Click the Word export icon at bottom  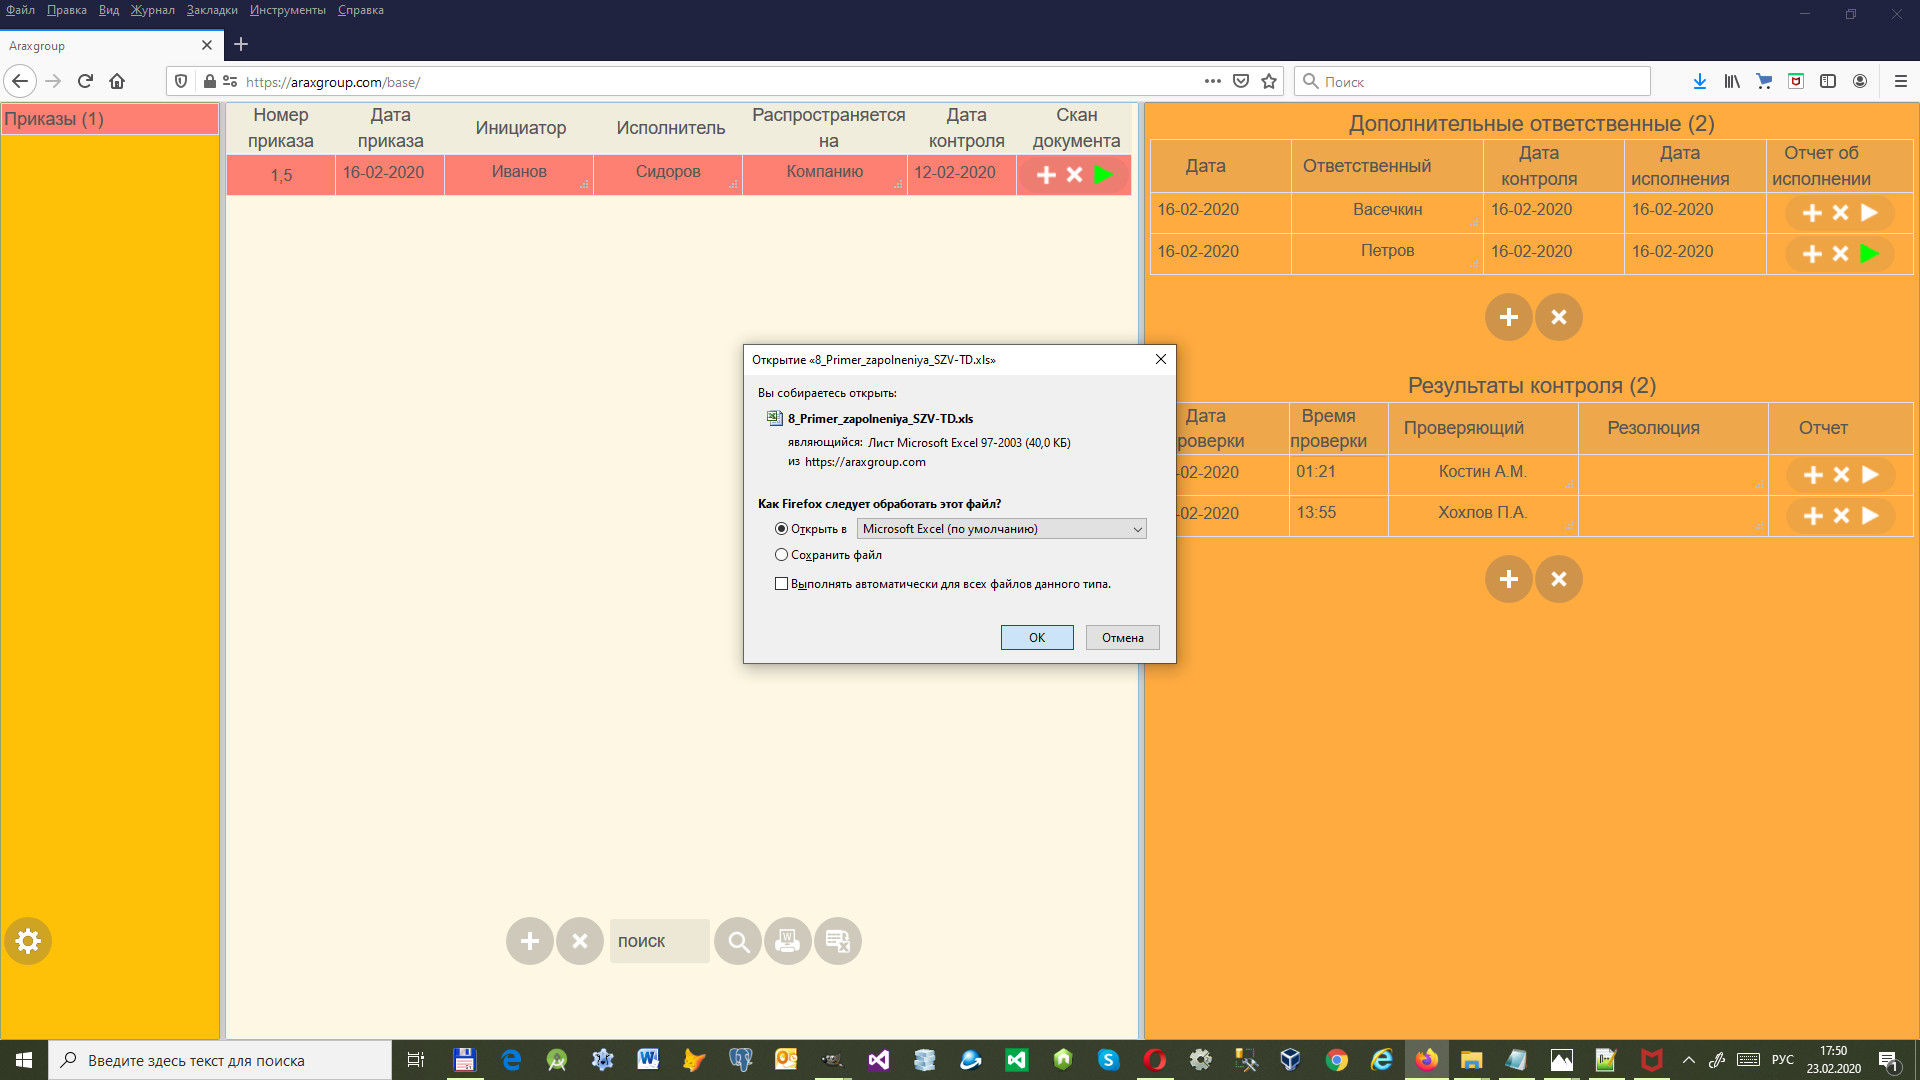[788, 941]
